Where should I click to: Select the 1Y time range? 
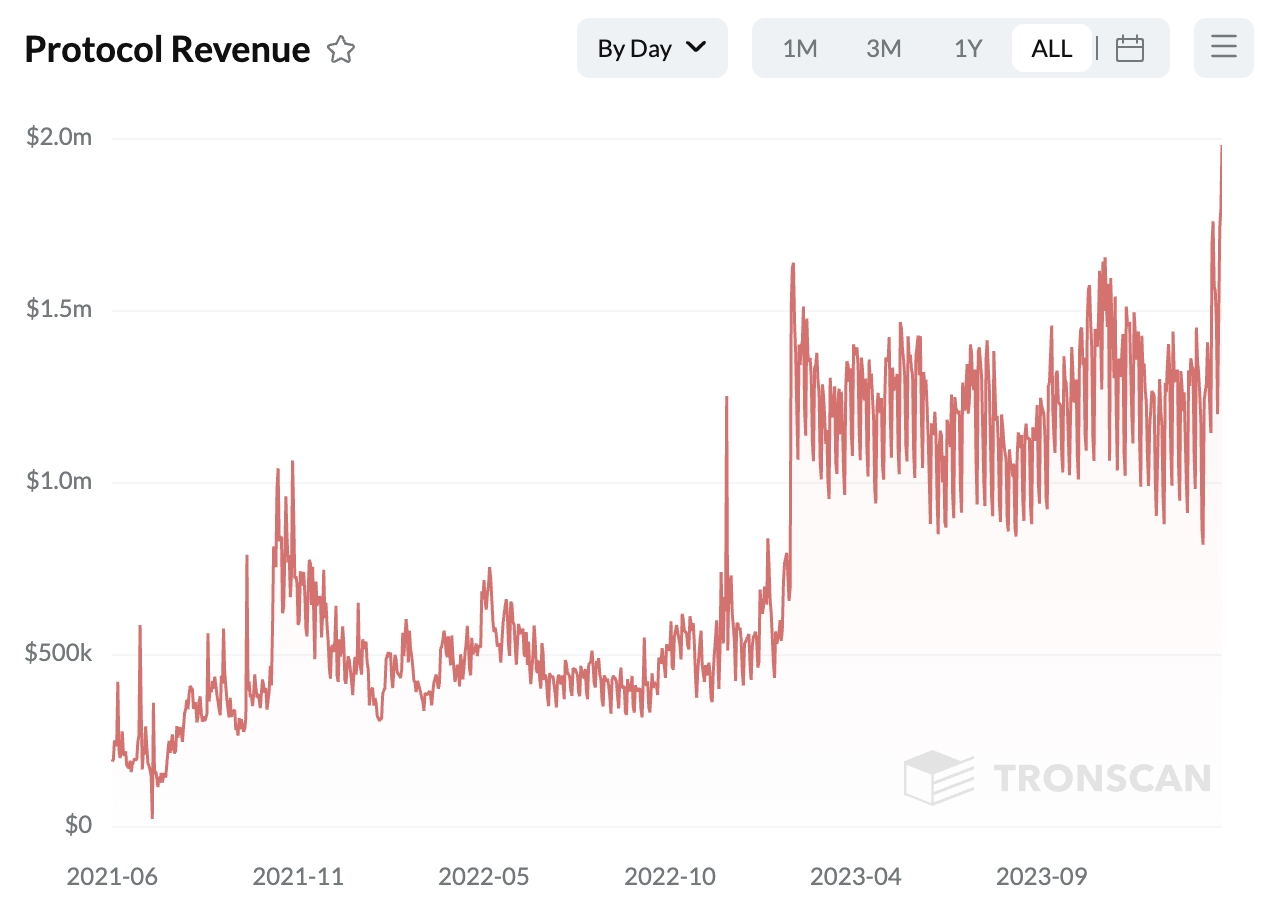968,48
